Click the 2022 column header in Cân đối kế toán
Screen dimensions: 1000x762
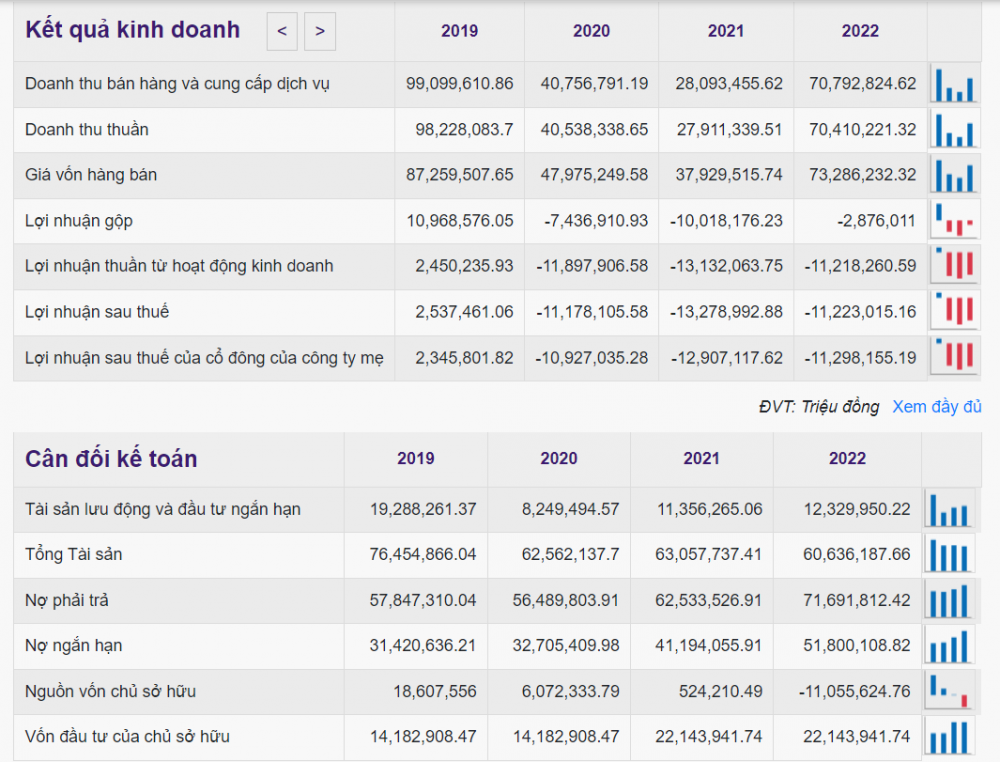click(847, 459)
